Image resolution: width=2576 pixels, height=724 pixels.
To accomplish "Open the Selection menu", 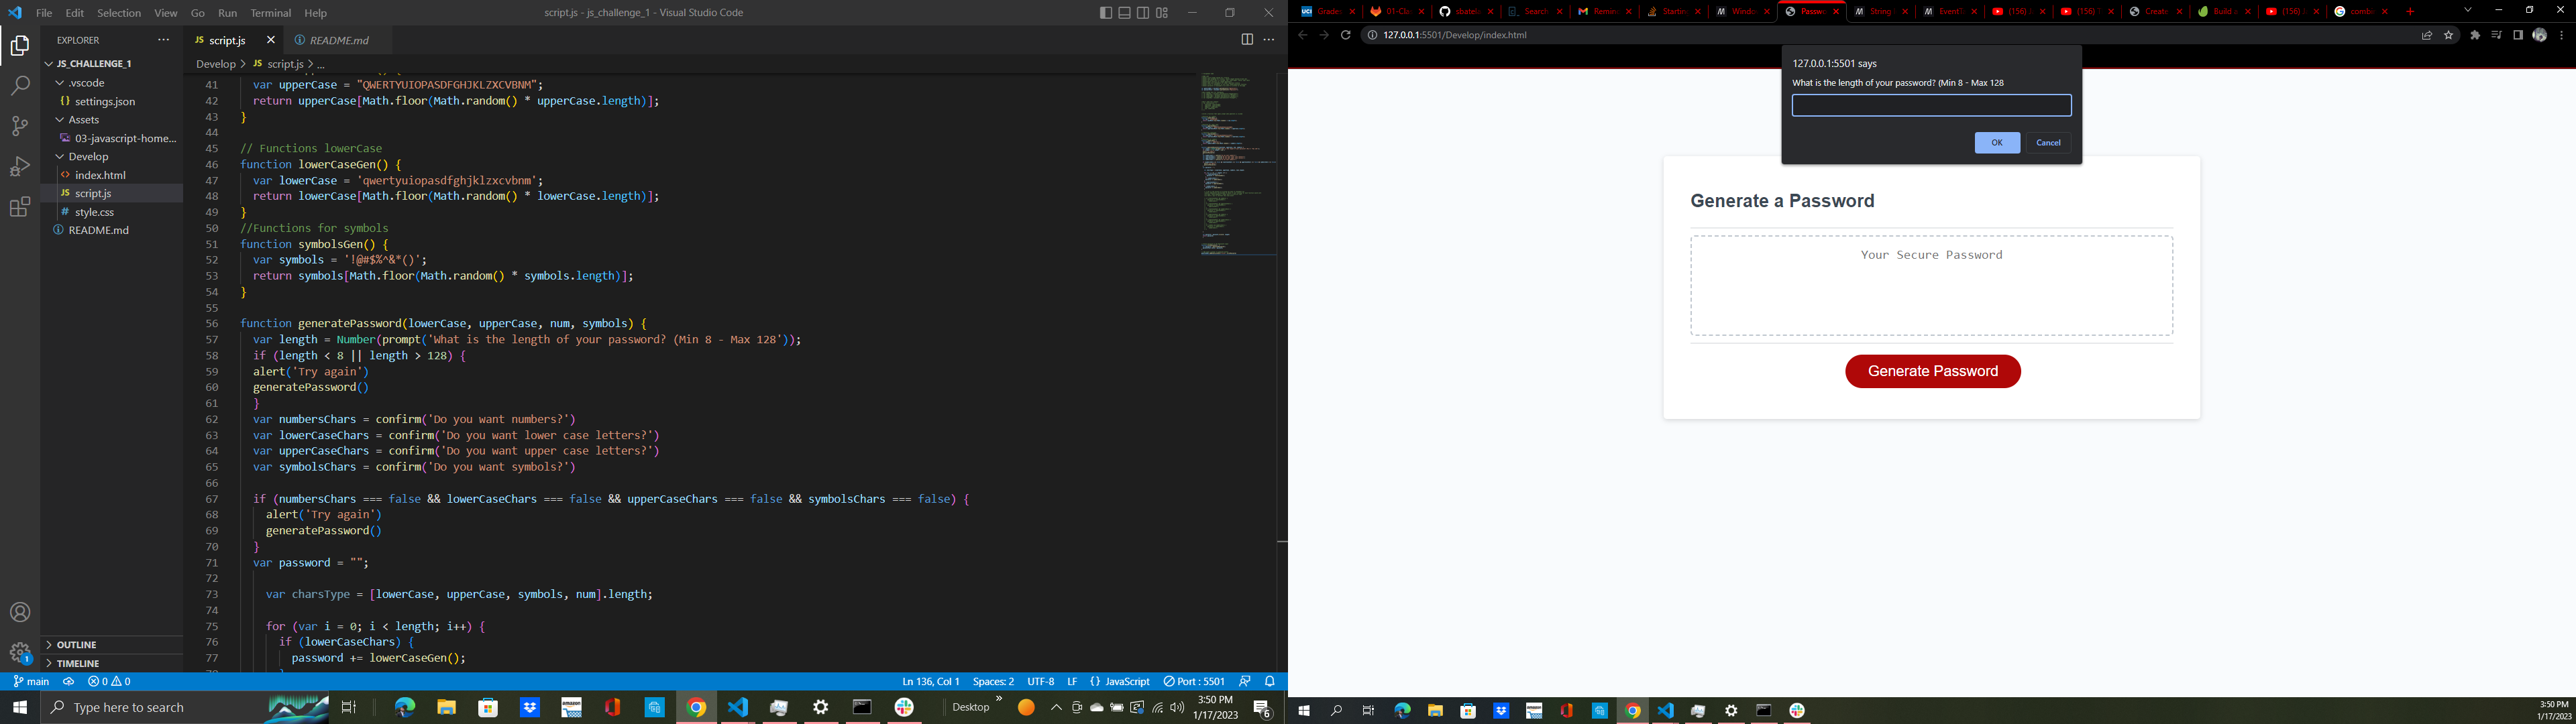I will [x=119, y=13].
